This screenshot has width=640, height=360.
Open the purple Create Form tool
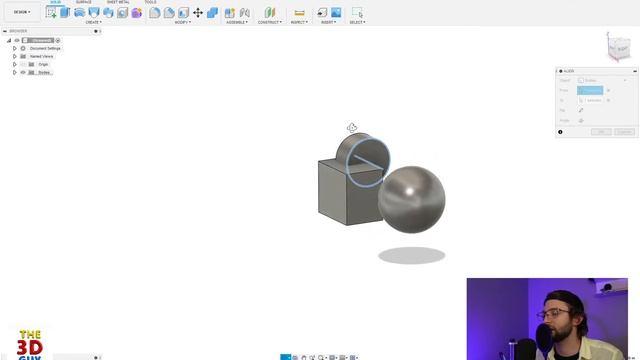[x=137, y=13]
